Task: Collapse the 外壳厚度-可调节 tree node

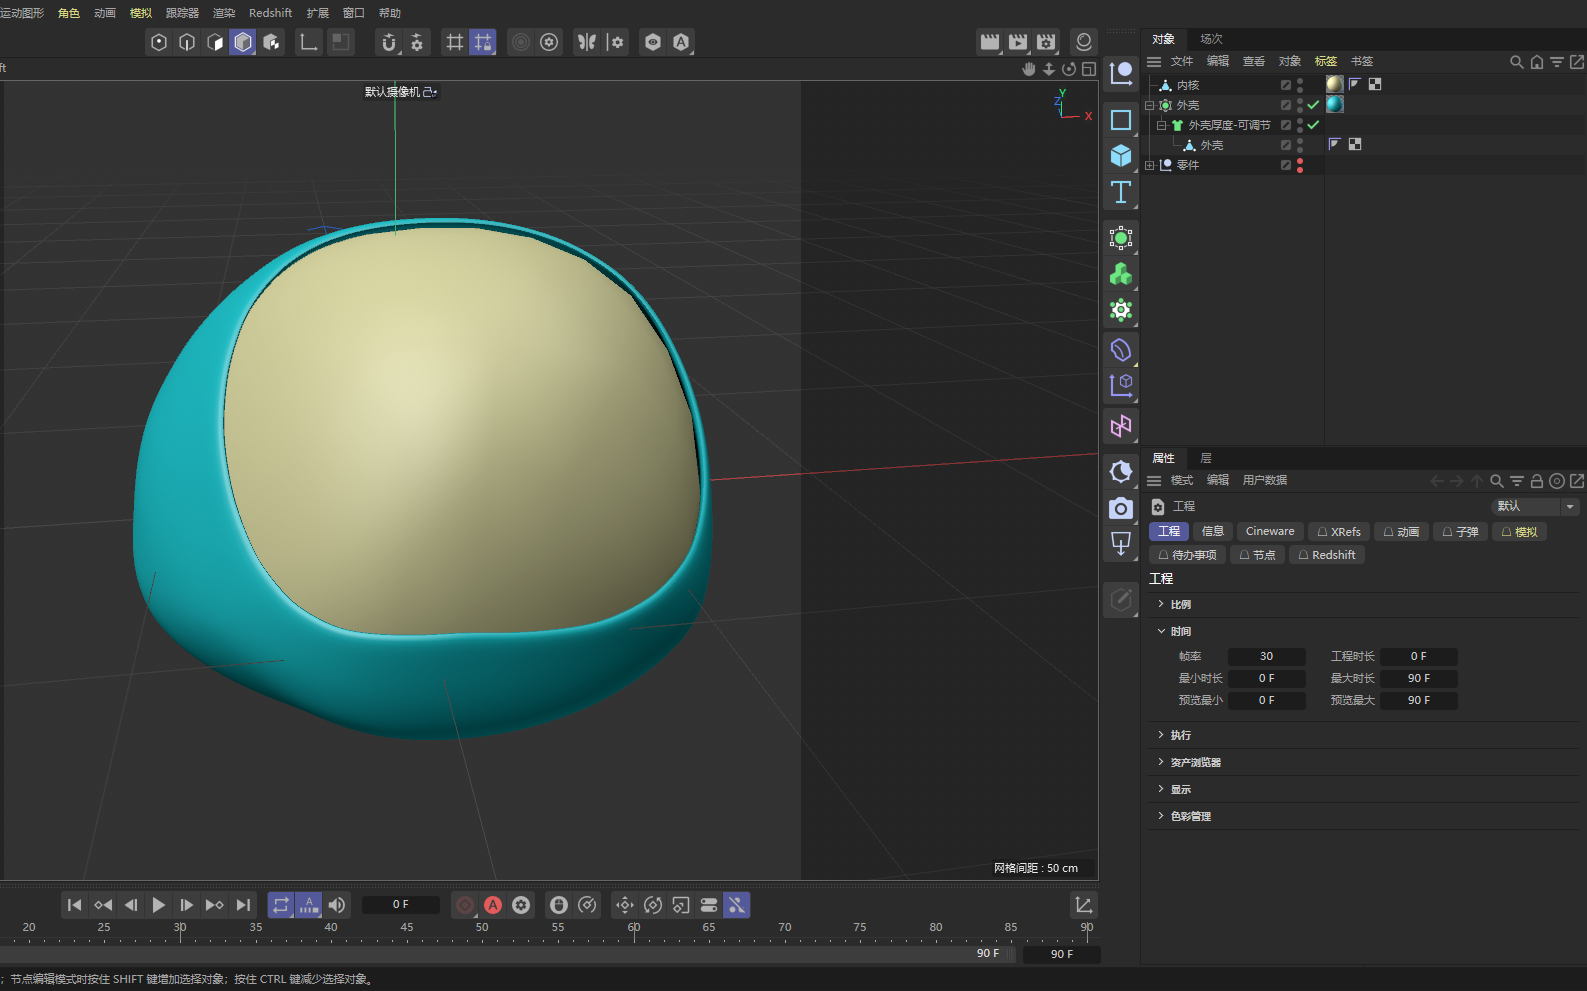Action: pyautogui.click(x=1162, y=125)
